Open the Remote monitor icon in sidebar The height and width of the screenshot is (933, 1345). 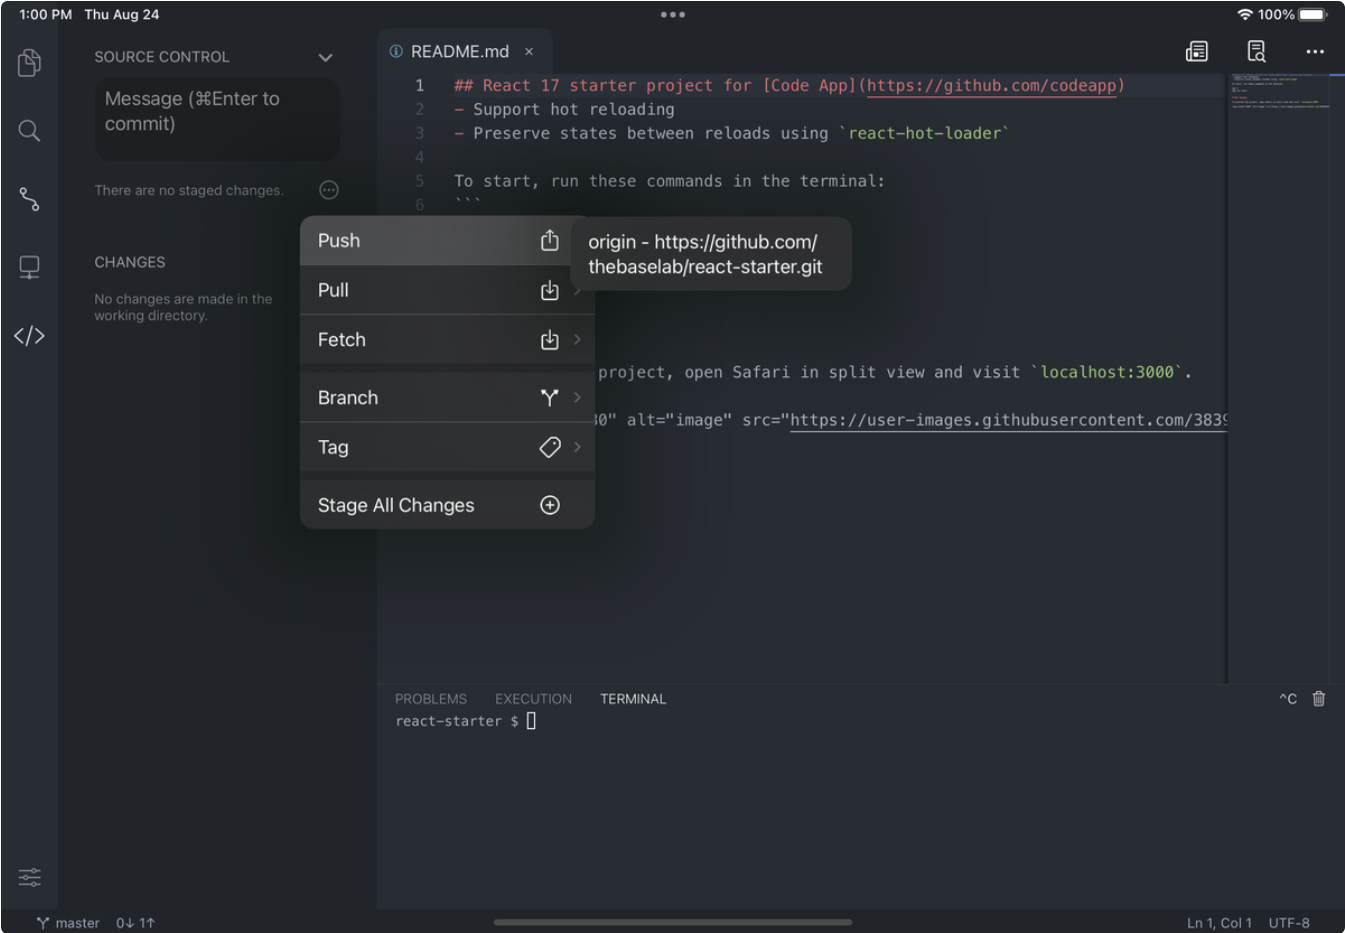[29, 267]
